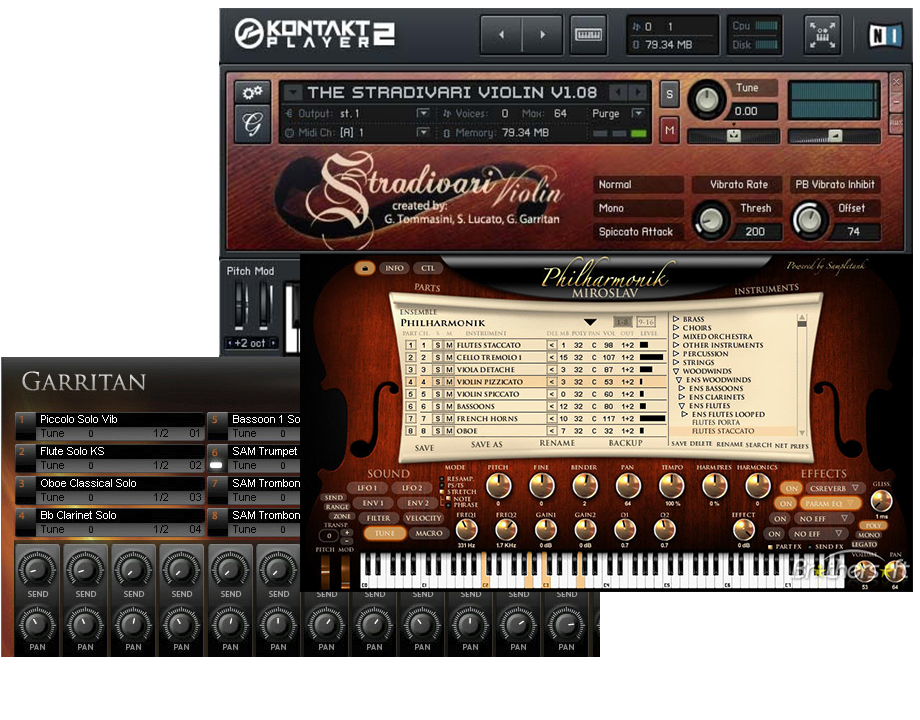920x720 pixels.
Task: Collapse the Woodwinds instrument category
Action: coord(677,371)
